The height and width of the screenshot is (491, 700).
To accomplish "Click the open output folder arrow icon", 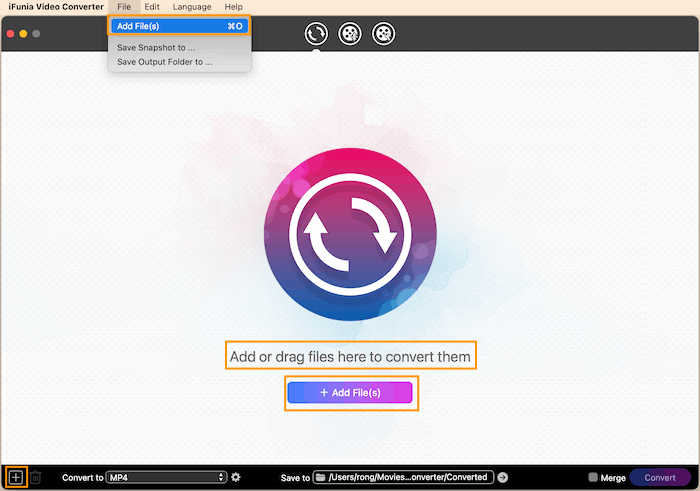I will (x=503, y=477).
